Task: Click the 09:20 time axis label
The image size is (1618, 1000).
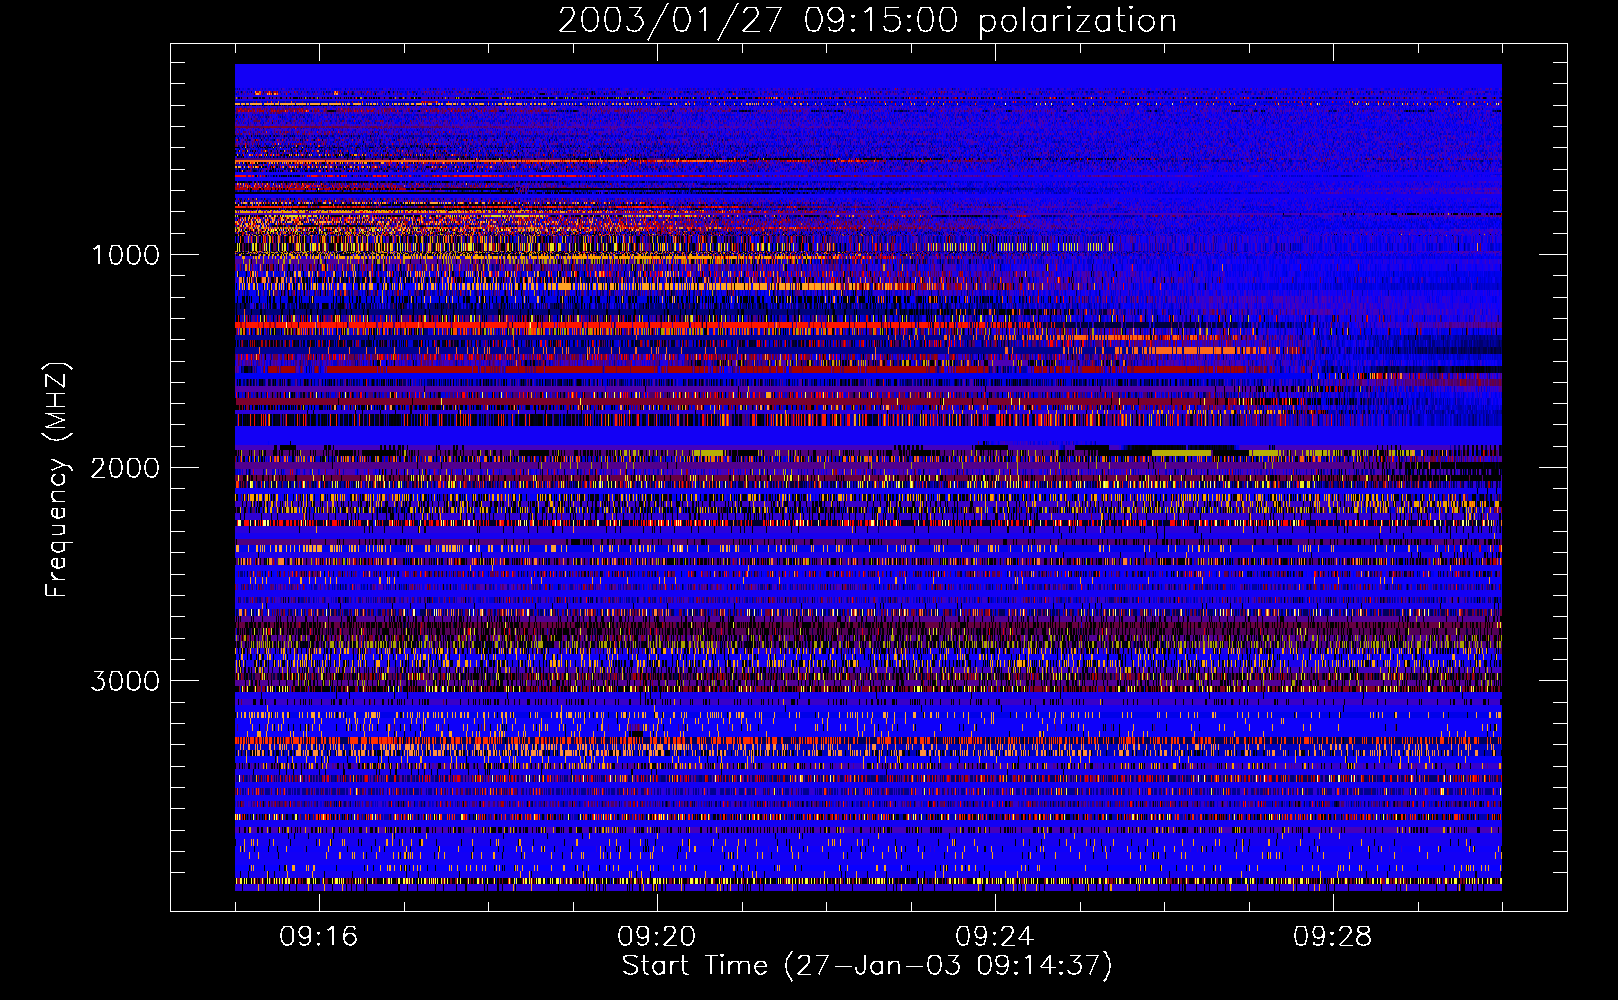Action: [x=657, y=937]
